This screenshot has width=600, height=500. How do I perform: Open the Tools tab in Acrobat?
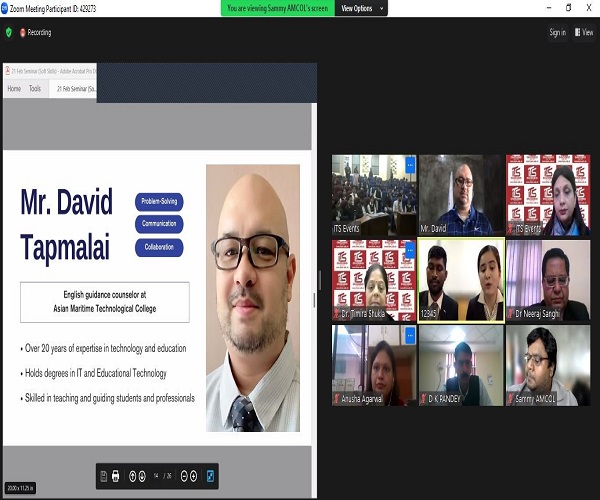(35, 89)
